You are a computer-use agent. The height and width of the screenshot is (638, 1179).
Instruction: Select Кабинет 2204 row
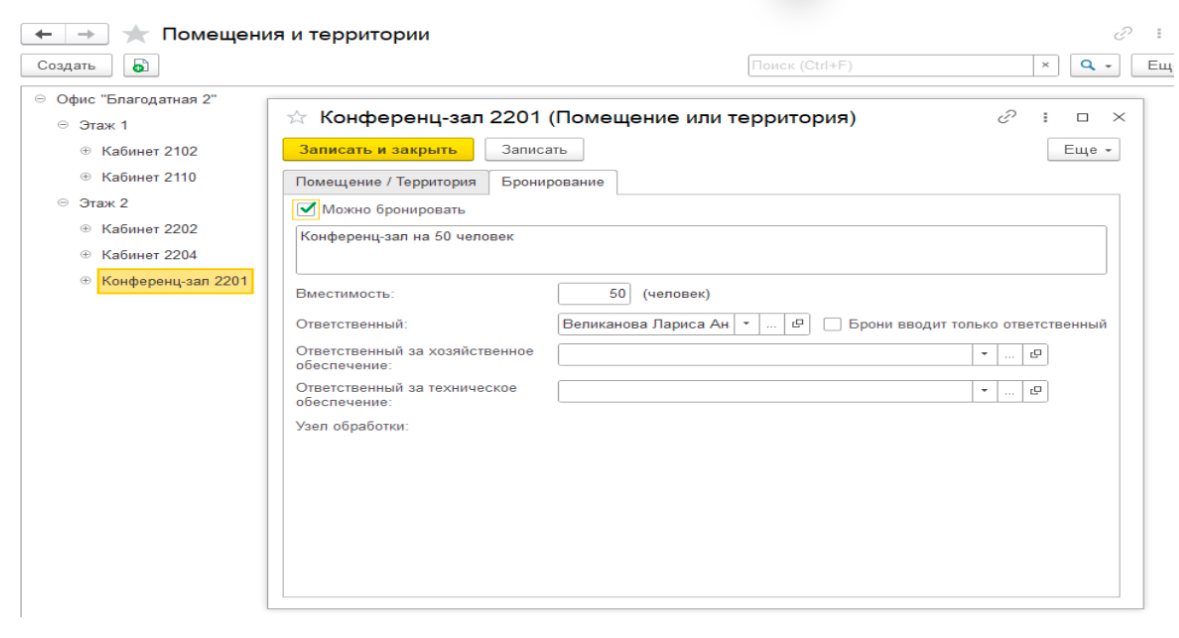tap(149, 255)
